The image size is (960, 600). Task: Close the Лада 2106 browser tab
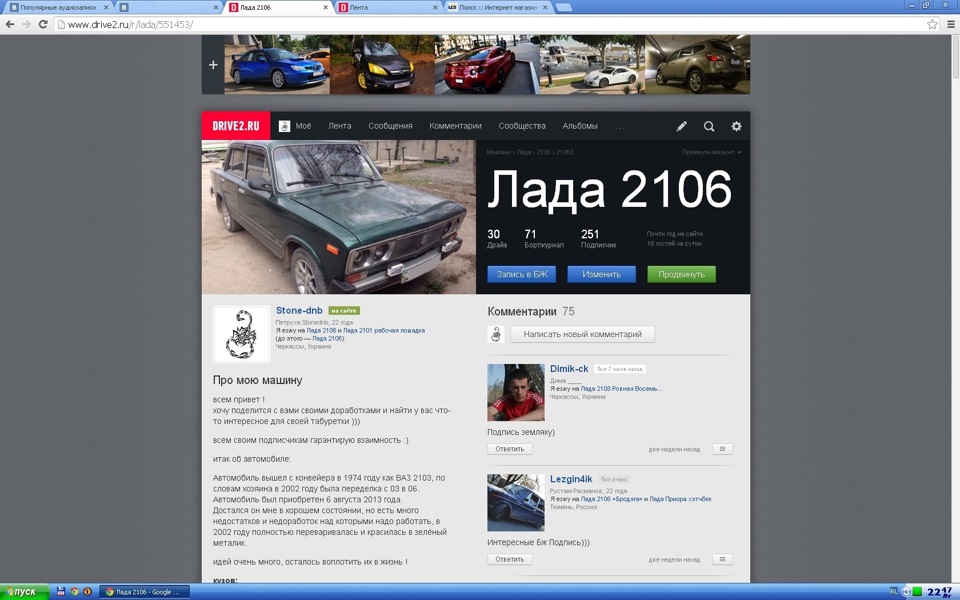pyautogui.click(x=326, y=7)
